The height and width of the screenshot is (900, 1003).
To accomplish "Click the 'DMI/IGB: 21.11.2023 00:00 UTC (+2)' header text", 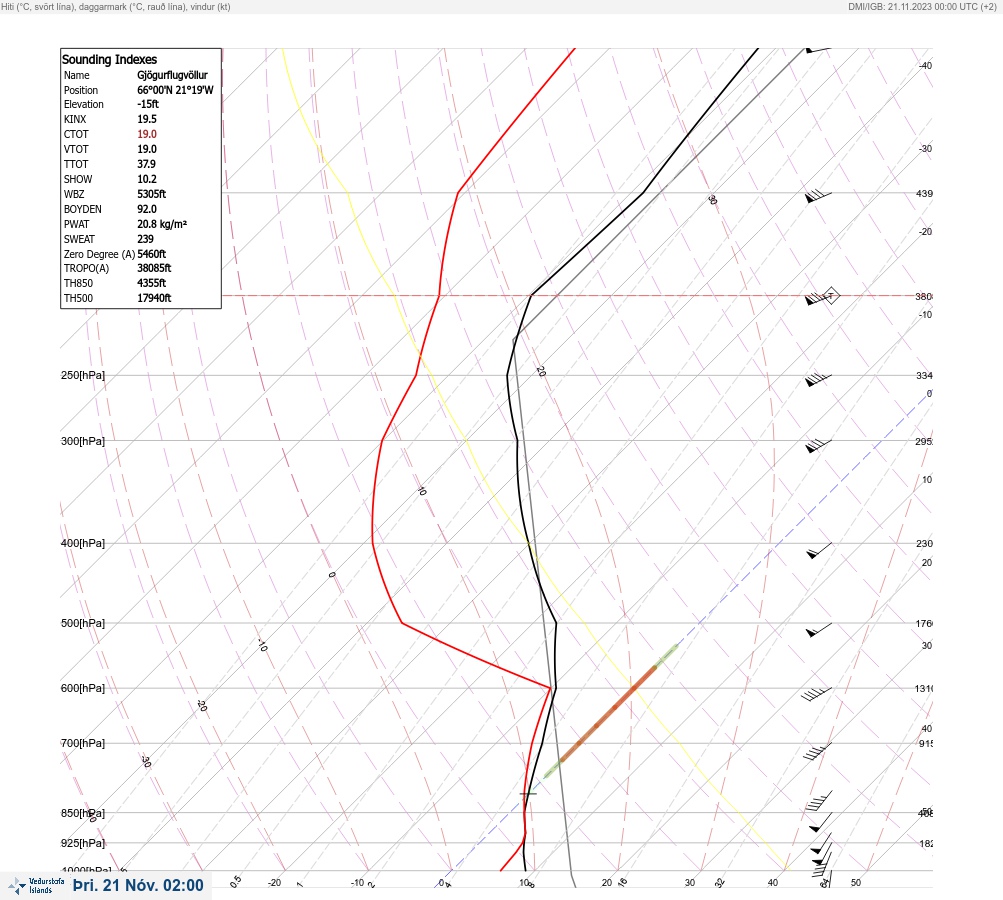I will (x=922, y=6).
